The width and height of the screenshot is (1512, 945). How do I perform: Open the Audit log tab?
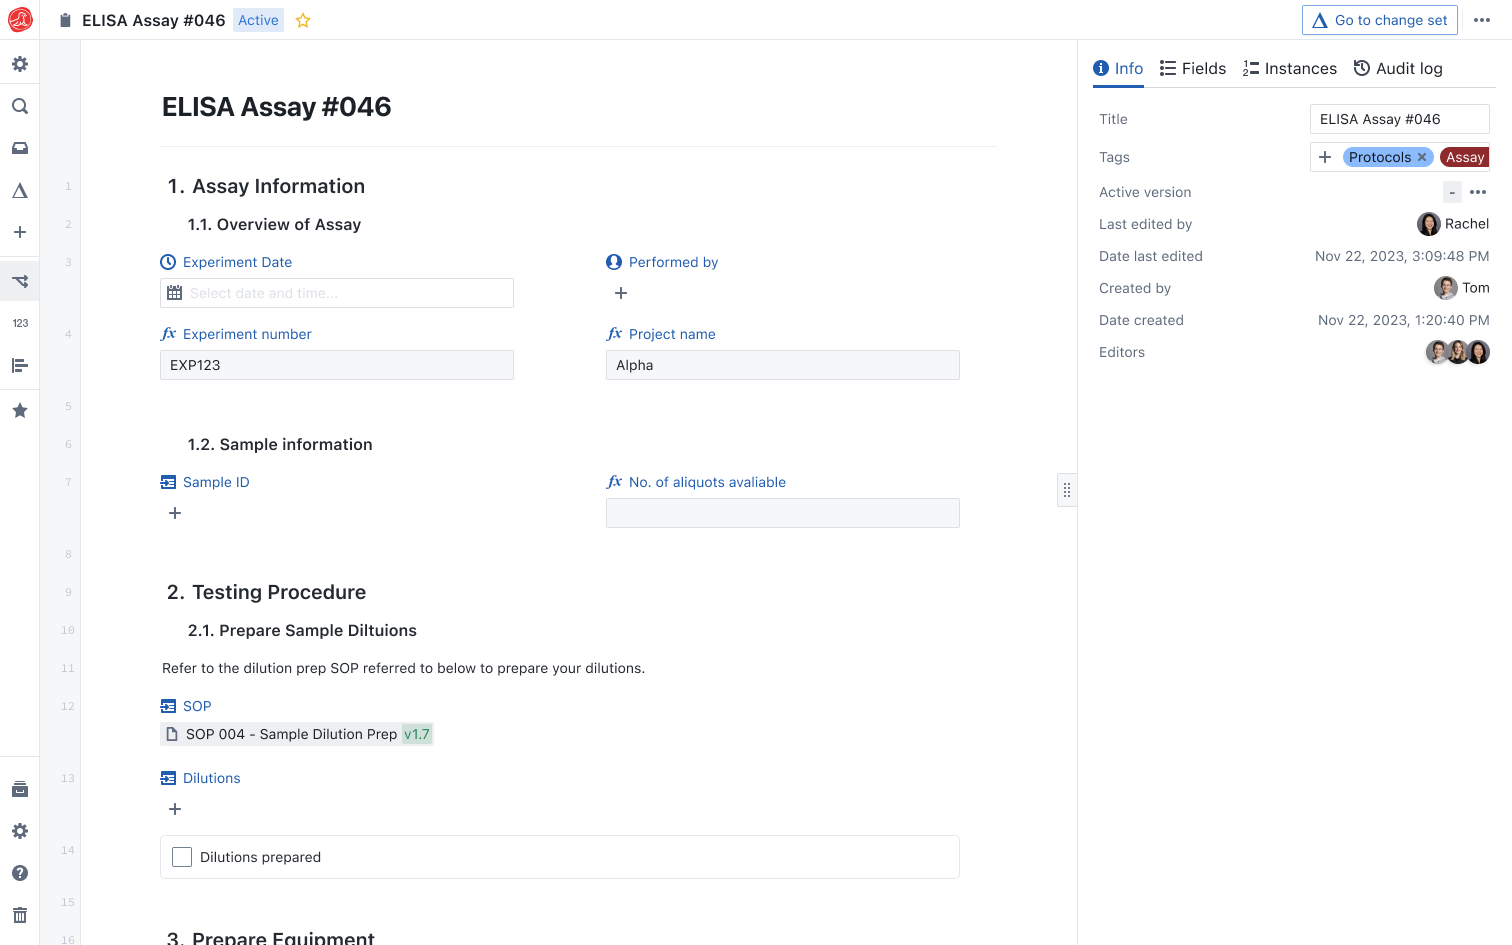1397,68
